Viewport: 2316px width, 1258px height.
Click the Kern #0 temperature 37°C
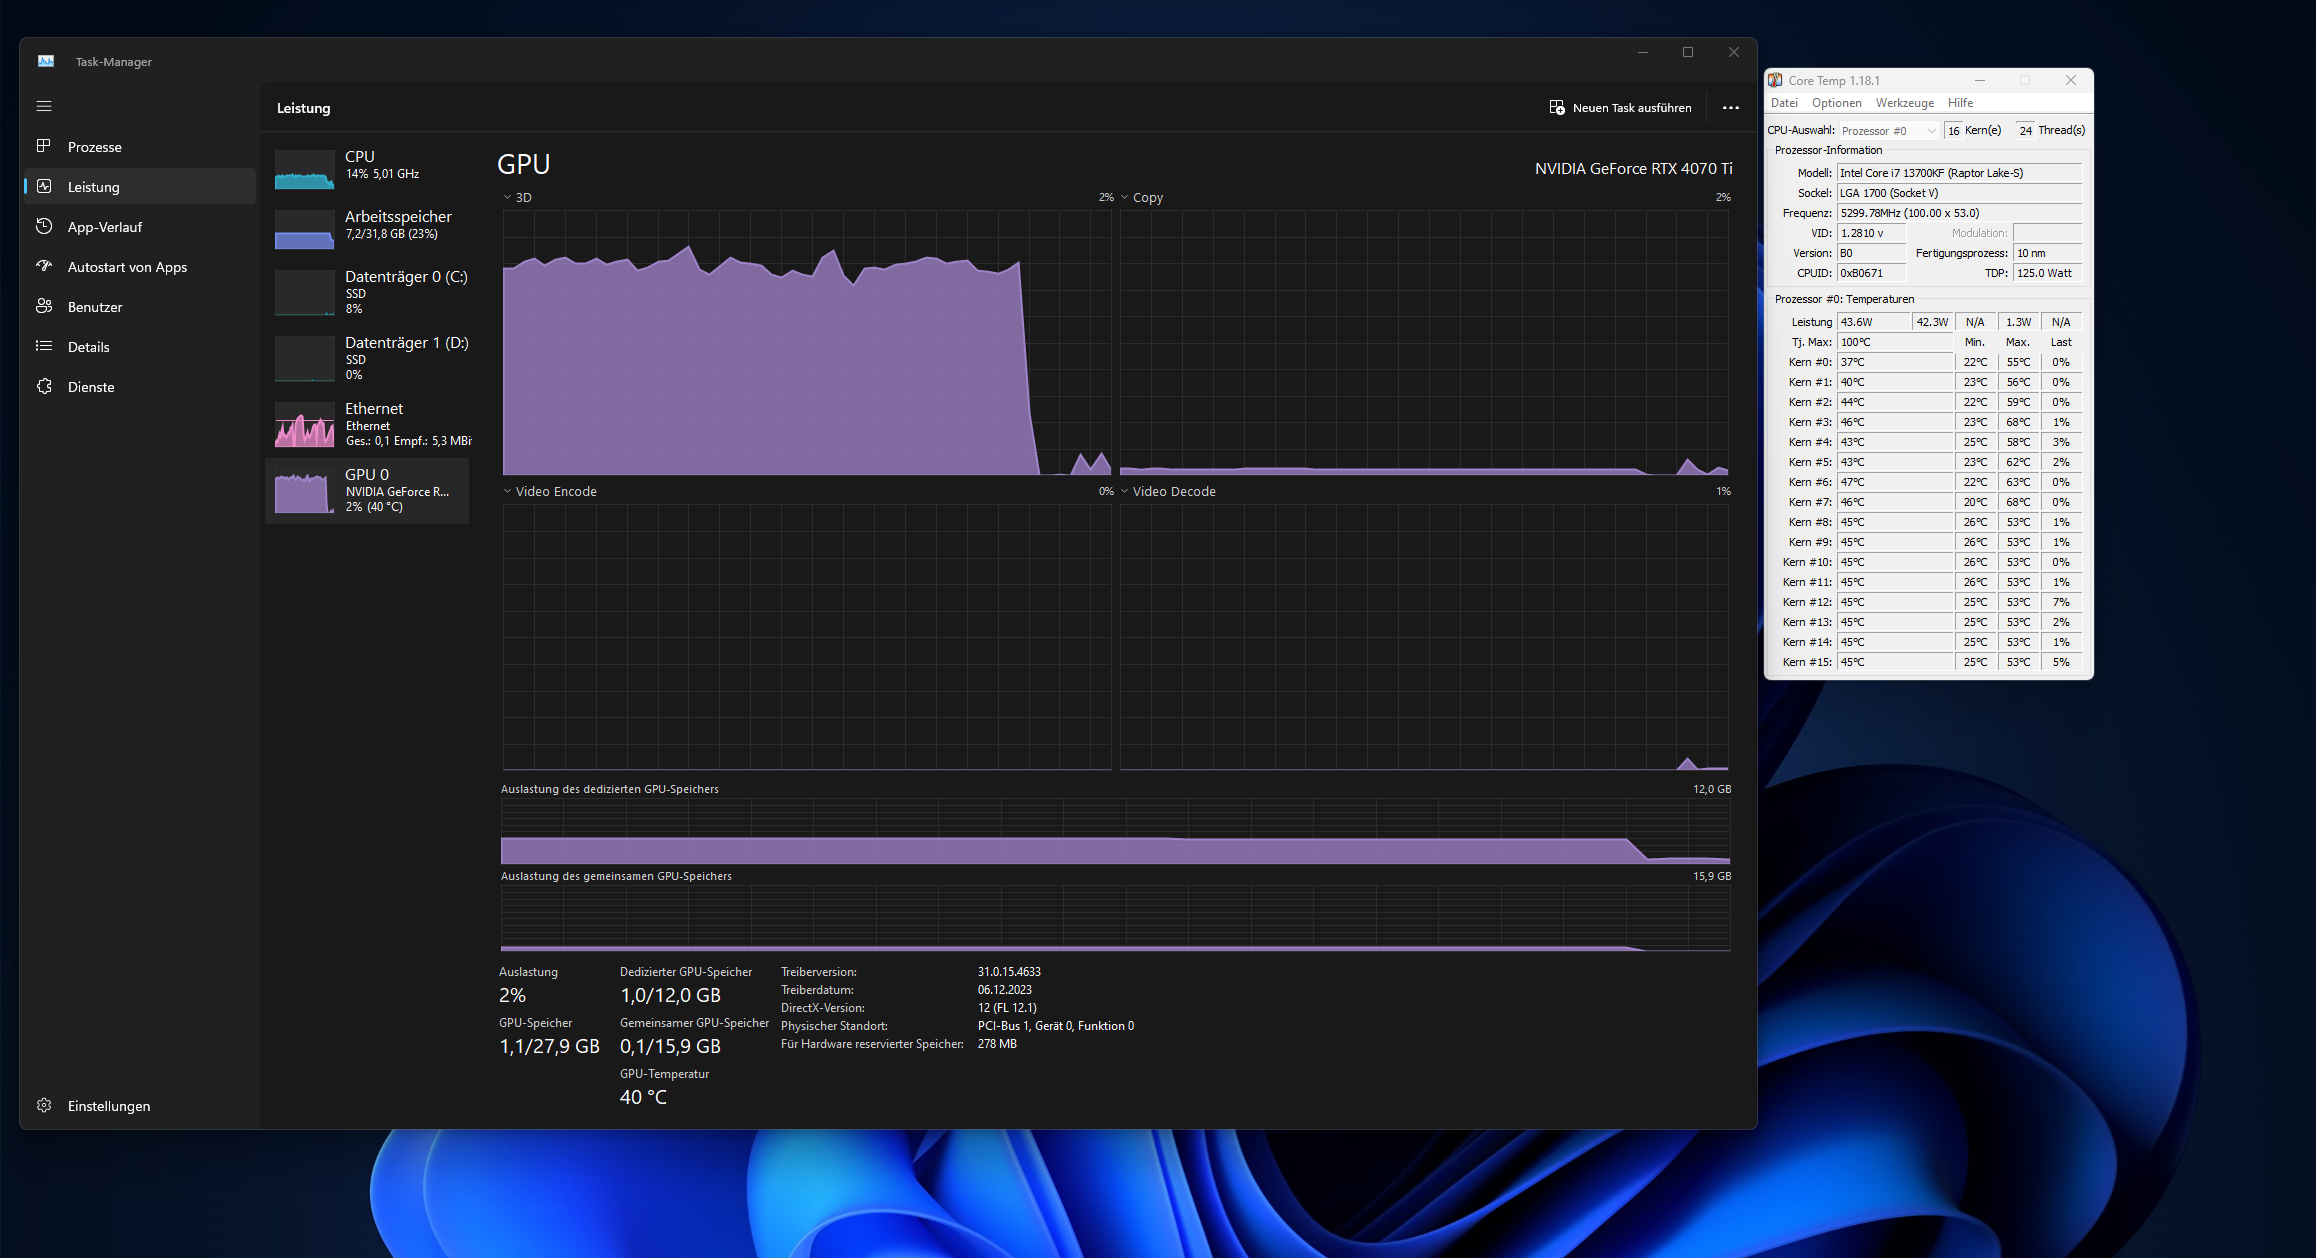[x=1895, y=362]
